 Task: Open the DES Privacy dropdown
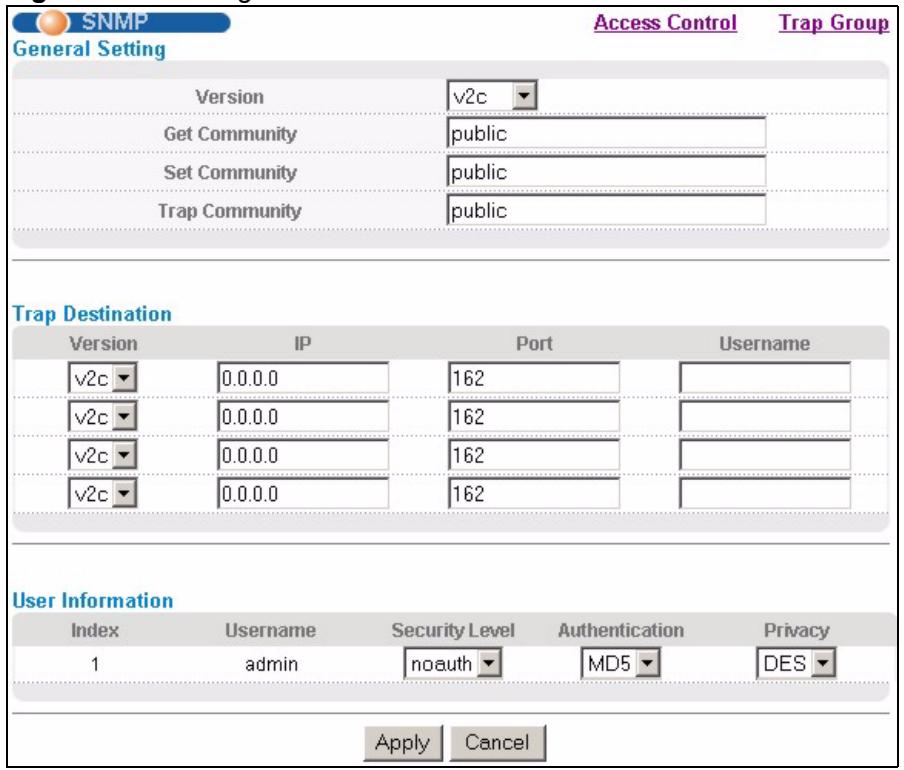pyautogui.click(x=796, y=663)
